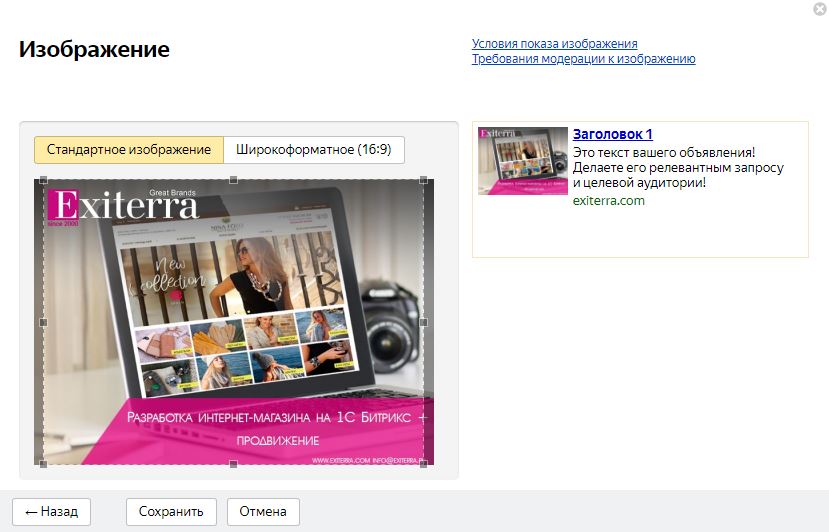Click the top-center crop handle

(233, 181)
